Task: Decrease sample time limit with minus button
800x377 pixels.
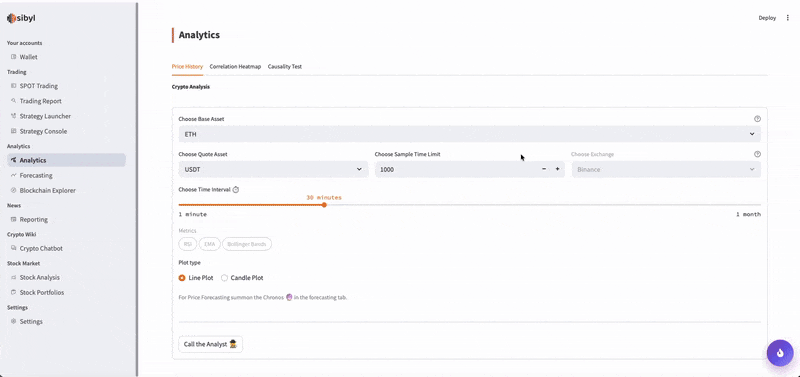Action: click(544, 169)
